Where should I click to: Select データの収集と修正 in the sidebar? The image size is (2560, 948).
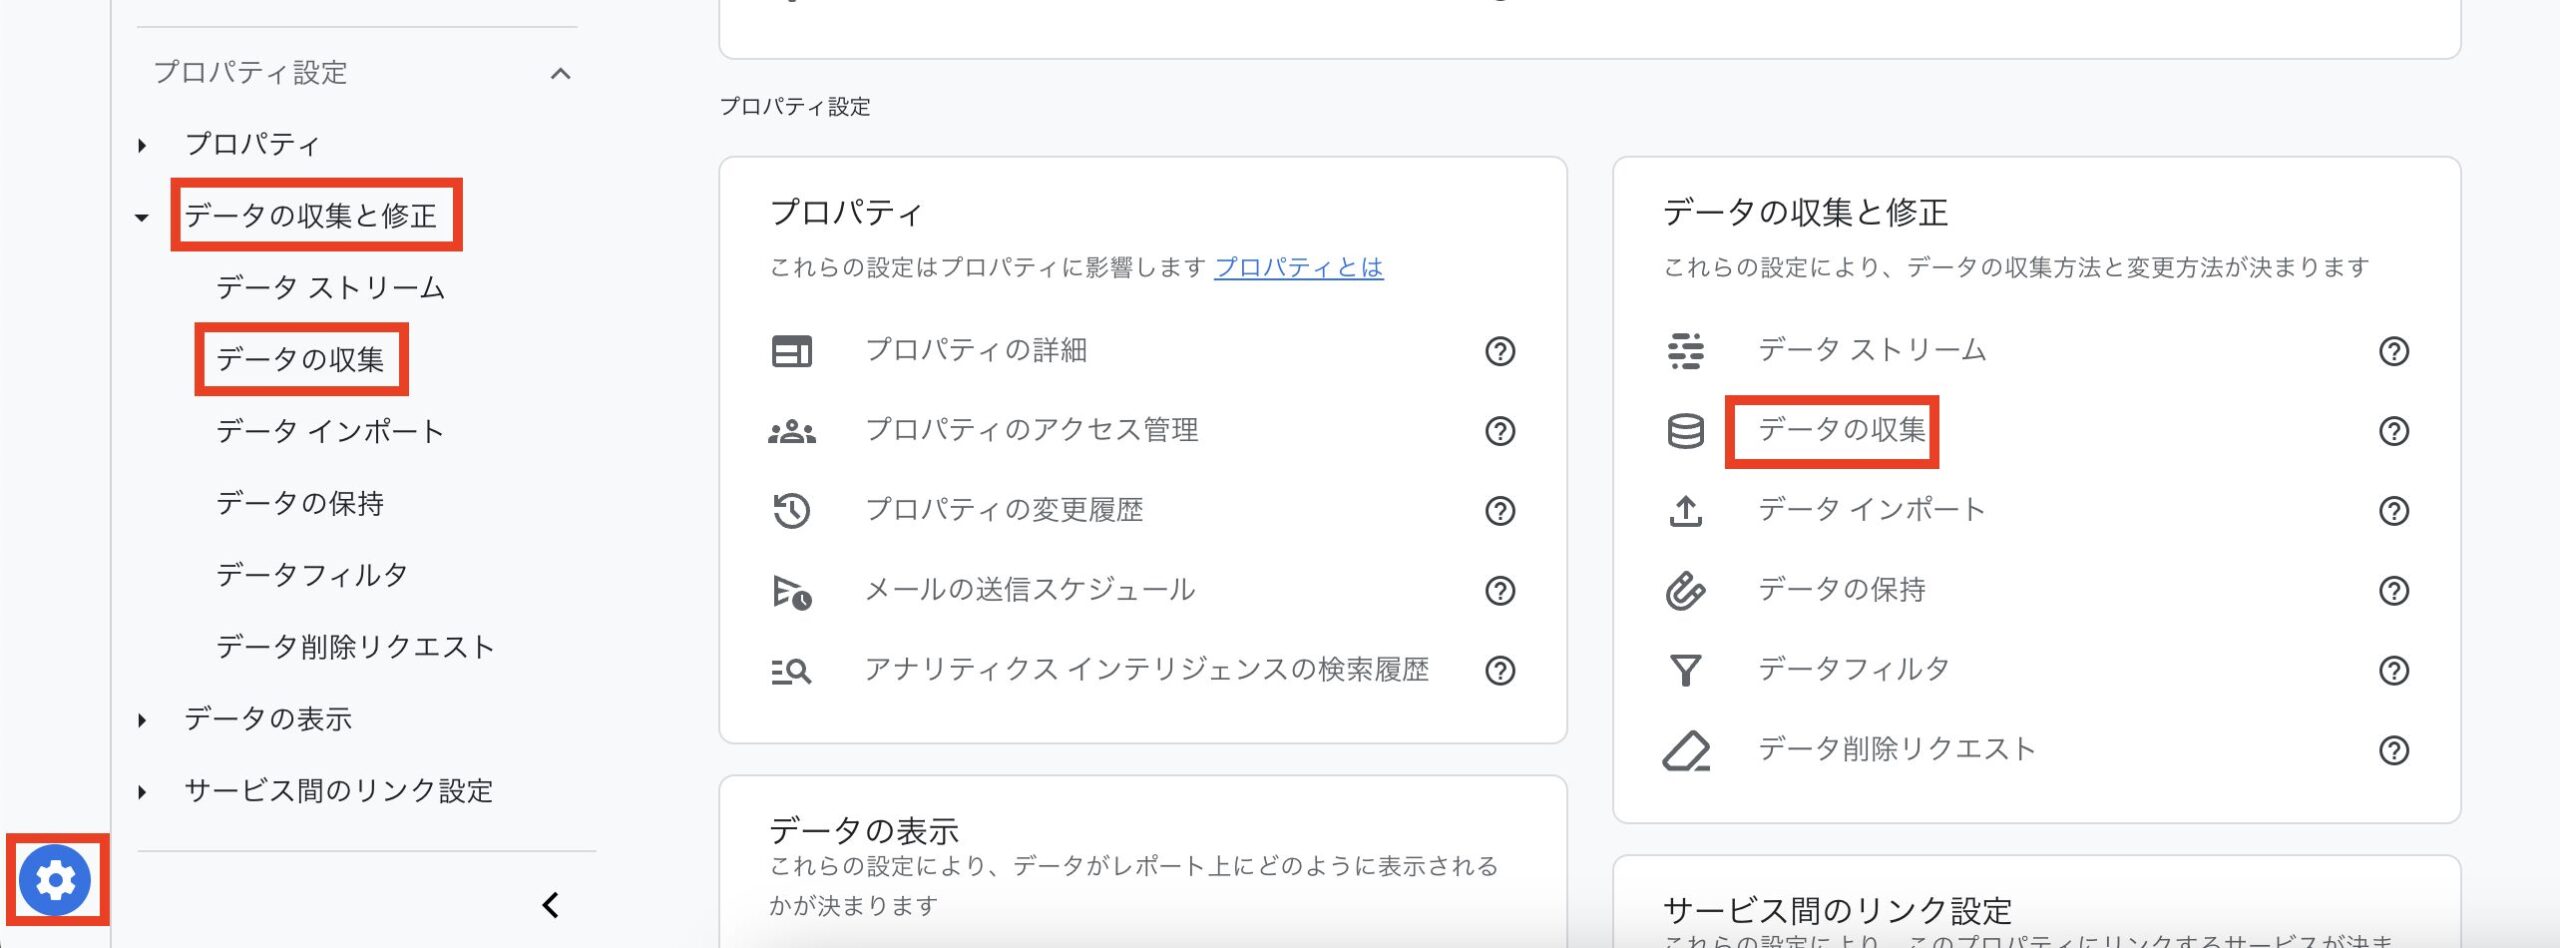[x=311, y=216]
